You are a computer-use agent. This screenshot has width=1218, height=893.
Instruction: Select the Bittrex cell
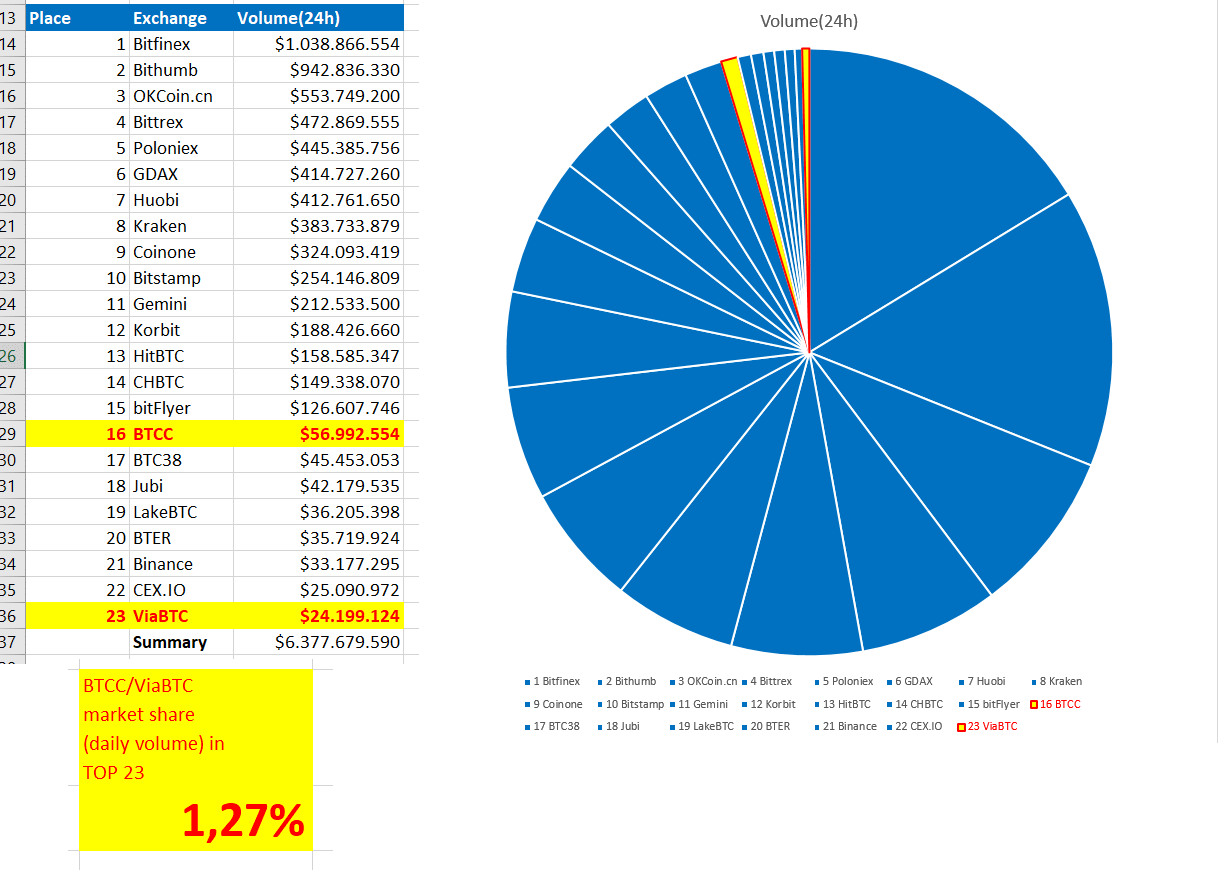(181, 122)
